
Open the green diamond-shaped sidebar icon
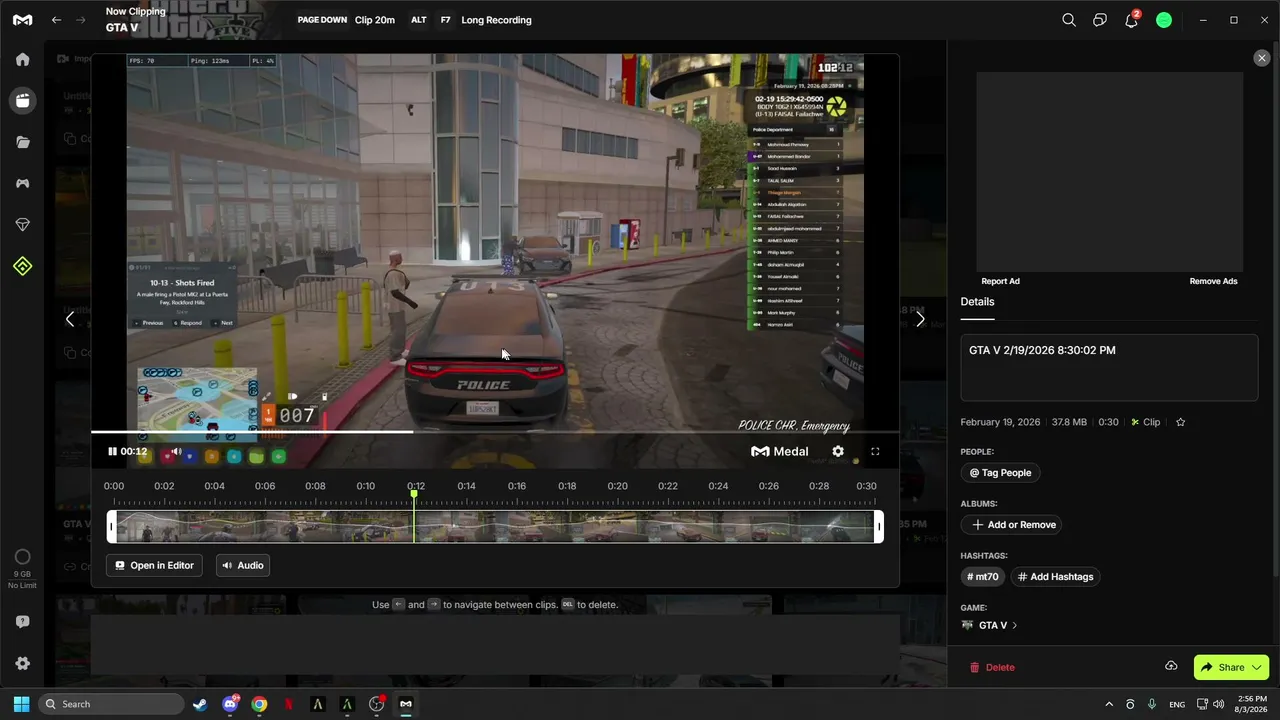coord(22,266)
